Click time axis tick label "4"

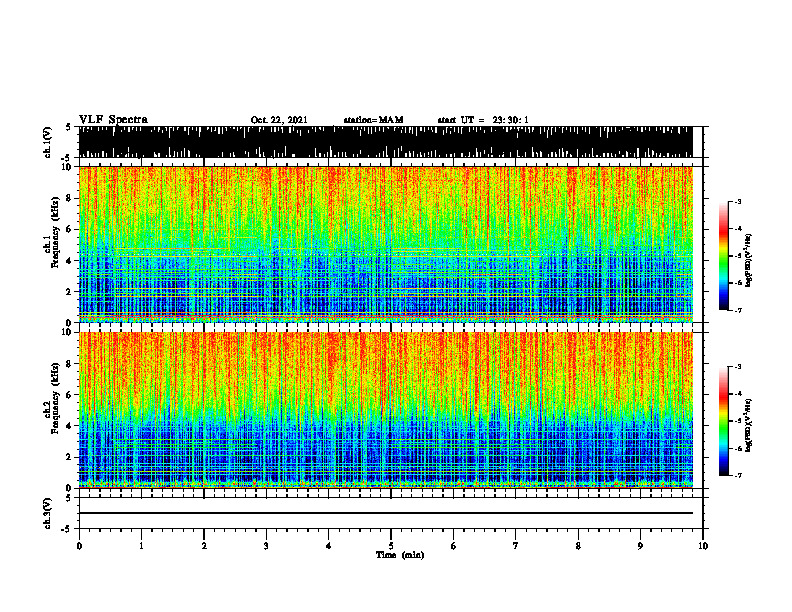(x=329, y=546)
